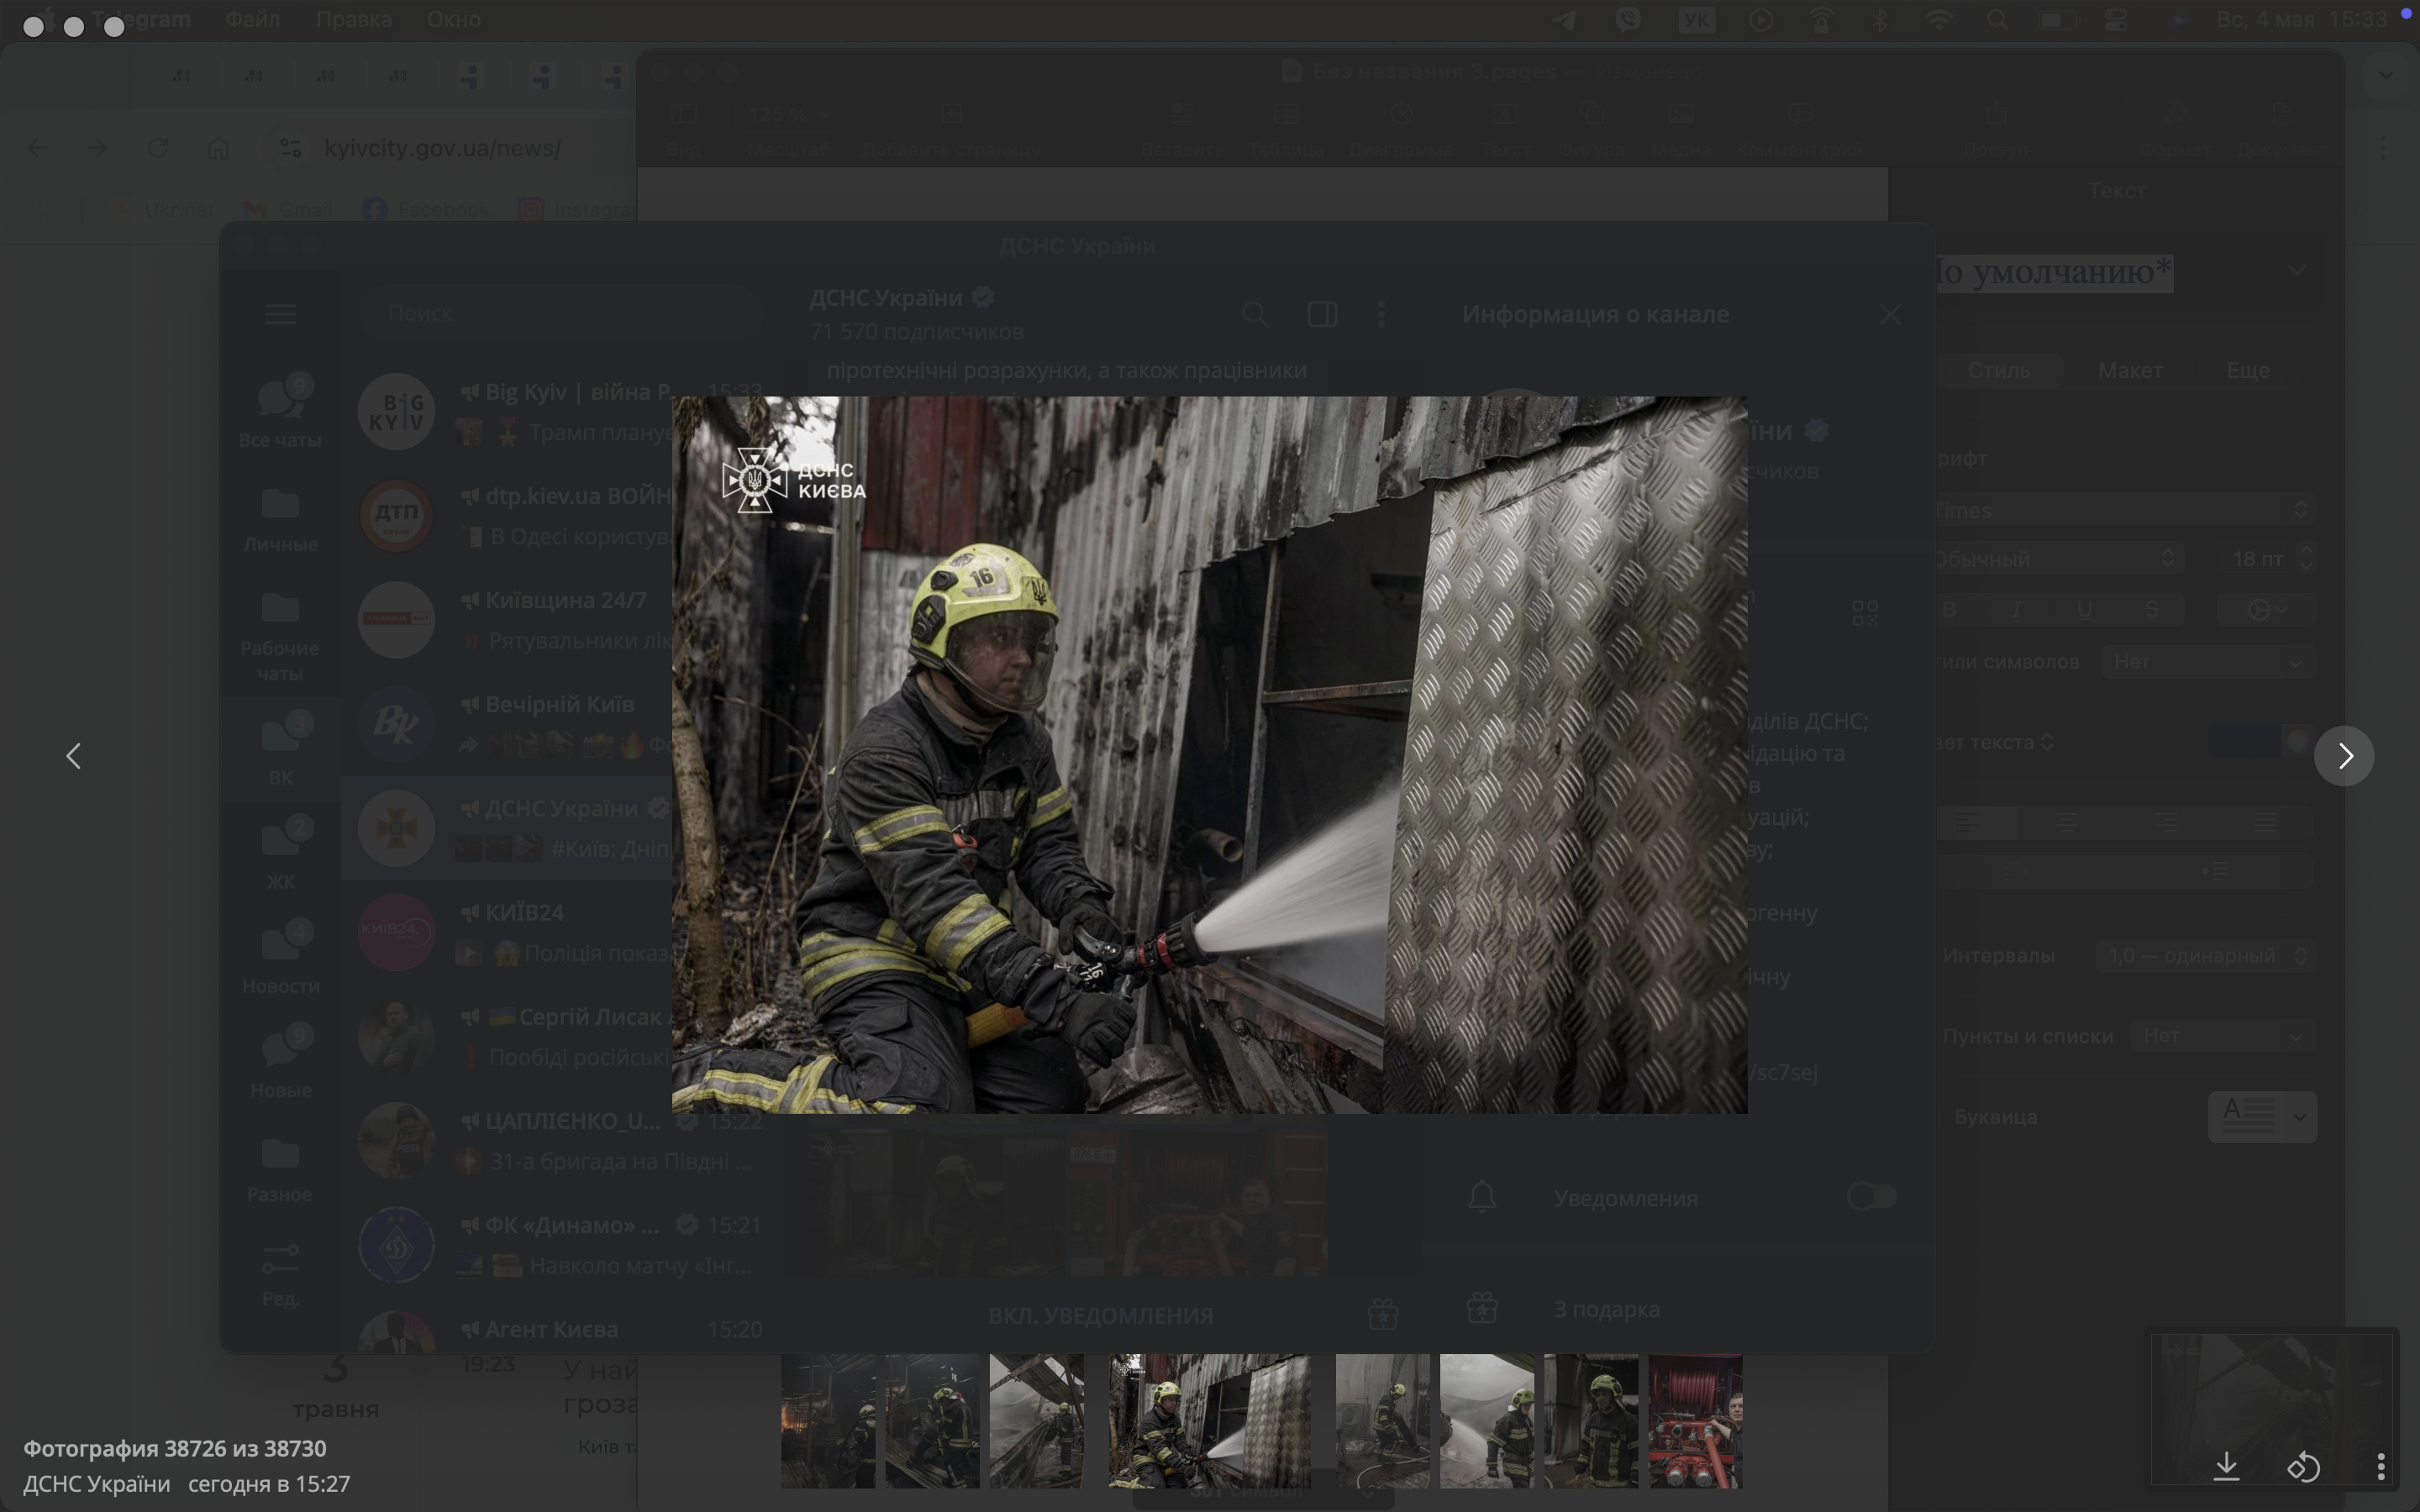
Task: Close the 'Информация о канале' panel in Telegram
Action: coord(1890,314)
